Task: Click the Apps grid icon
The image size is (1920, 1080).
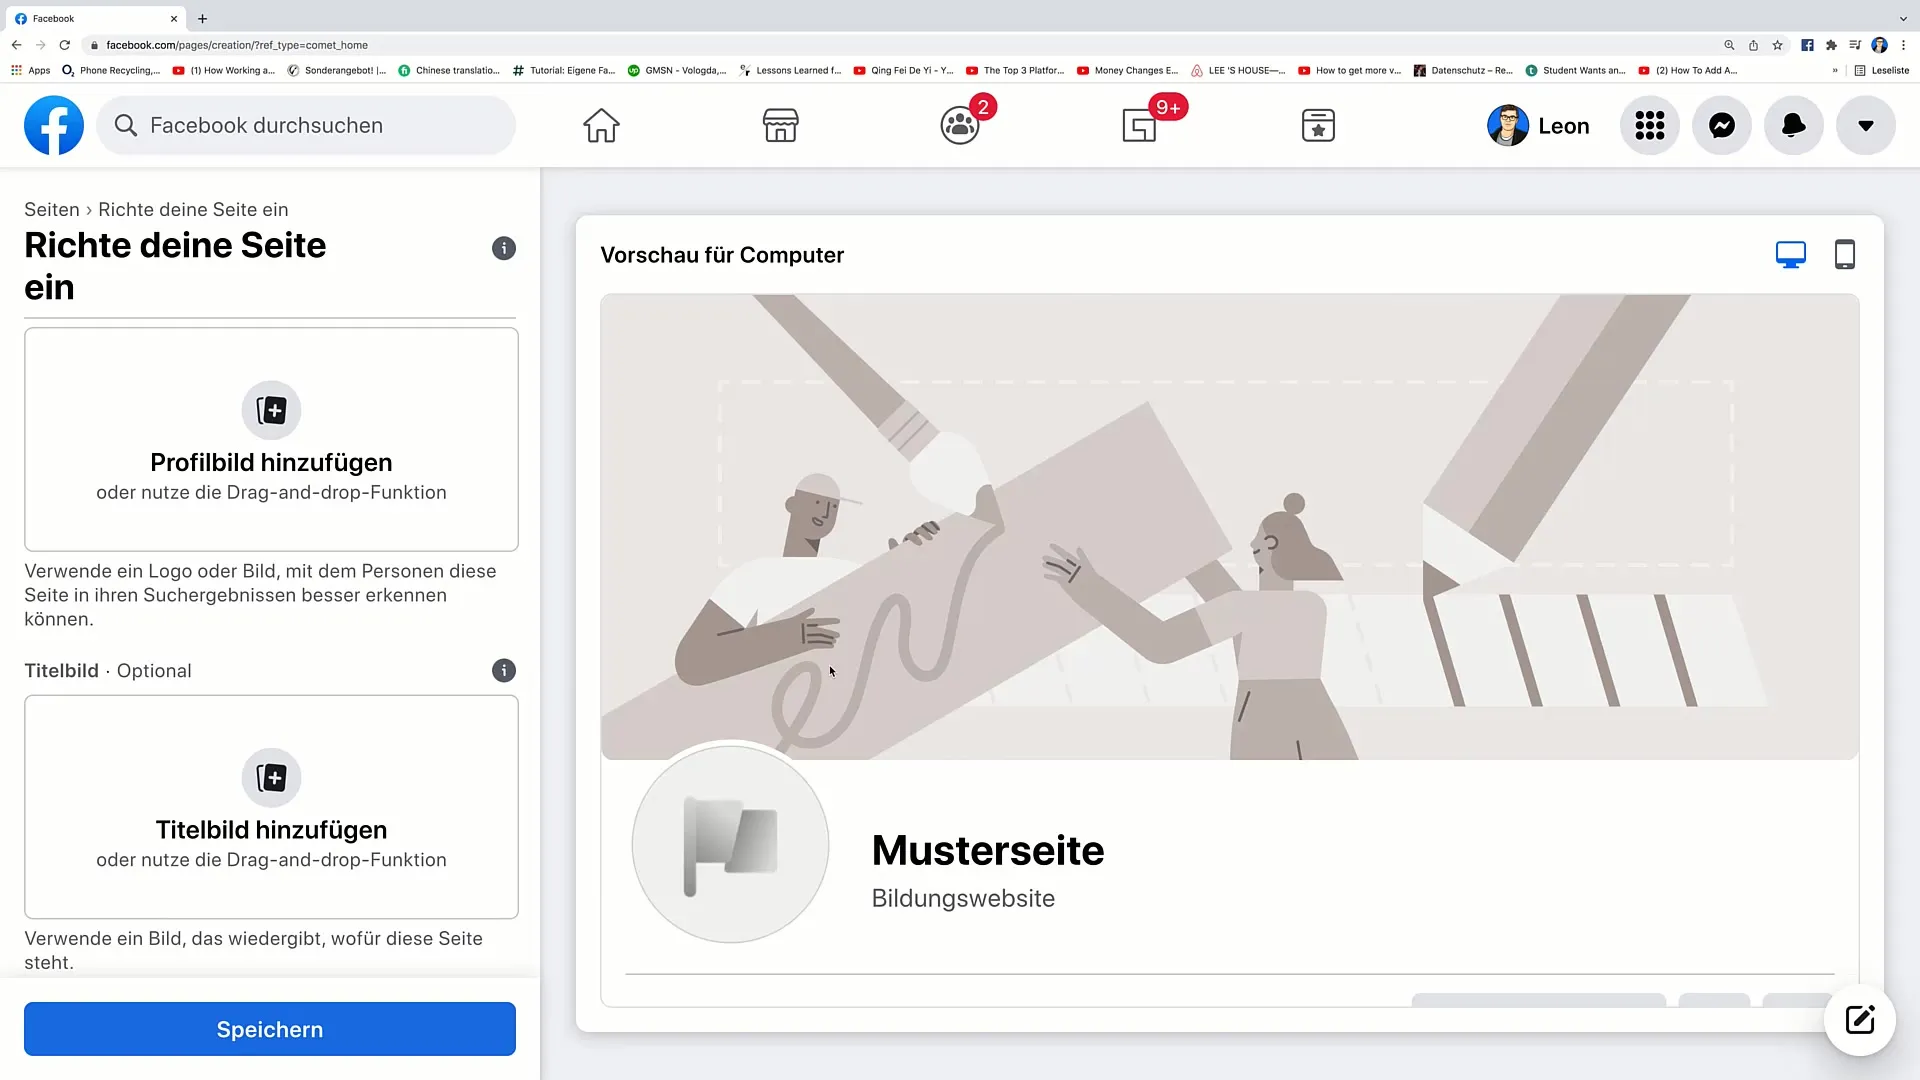Action: coord(1650,125)
